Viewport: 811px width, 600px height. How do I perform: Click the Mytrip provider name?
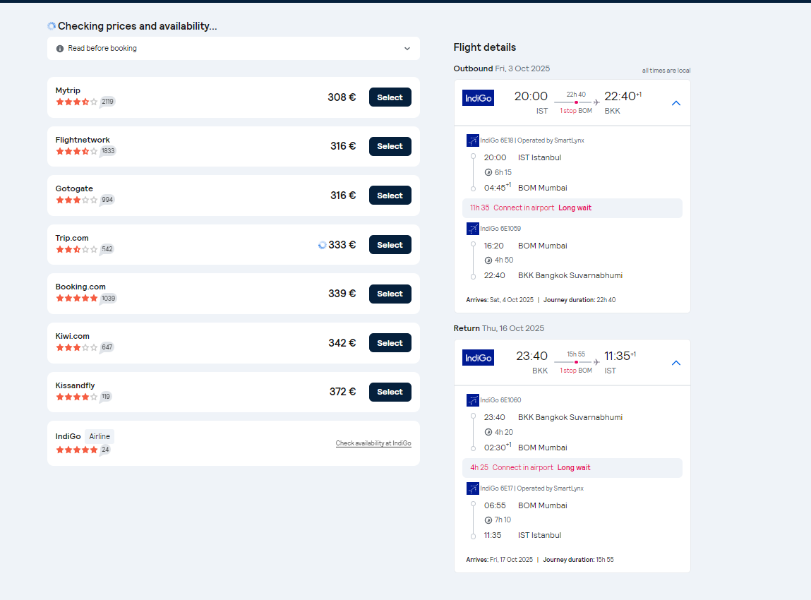[68, 91]
